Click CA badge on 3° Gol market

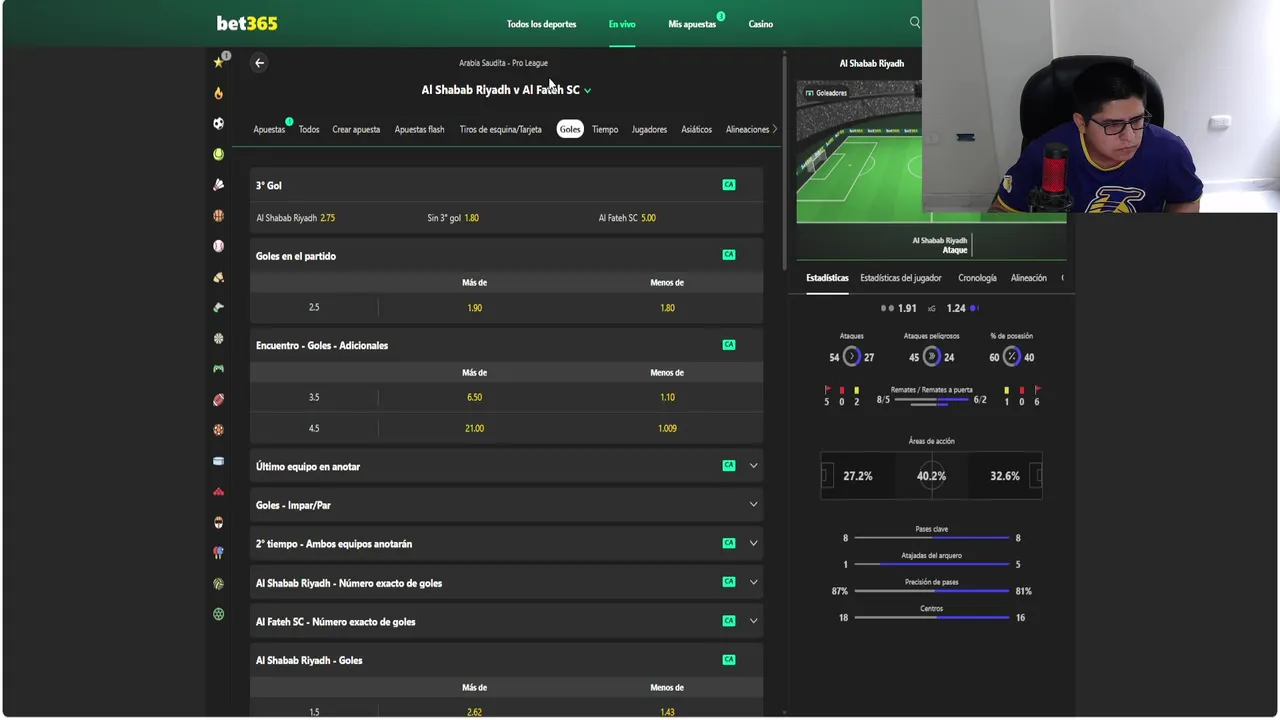(x=729, y=185)
